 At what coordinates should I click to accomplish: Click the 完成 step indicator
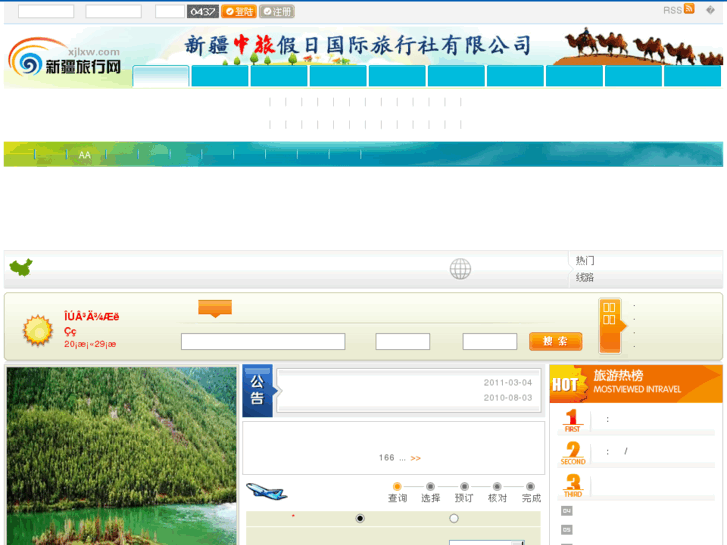point(531,493)
